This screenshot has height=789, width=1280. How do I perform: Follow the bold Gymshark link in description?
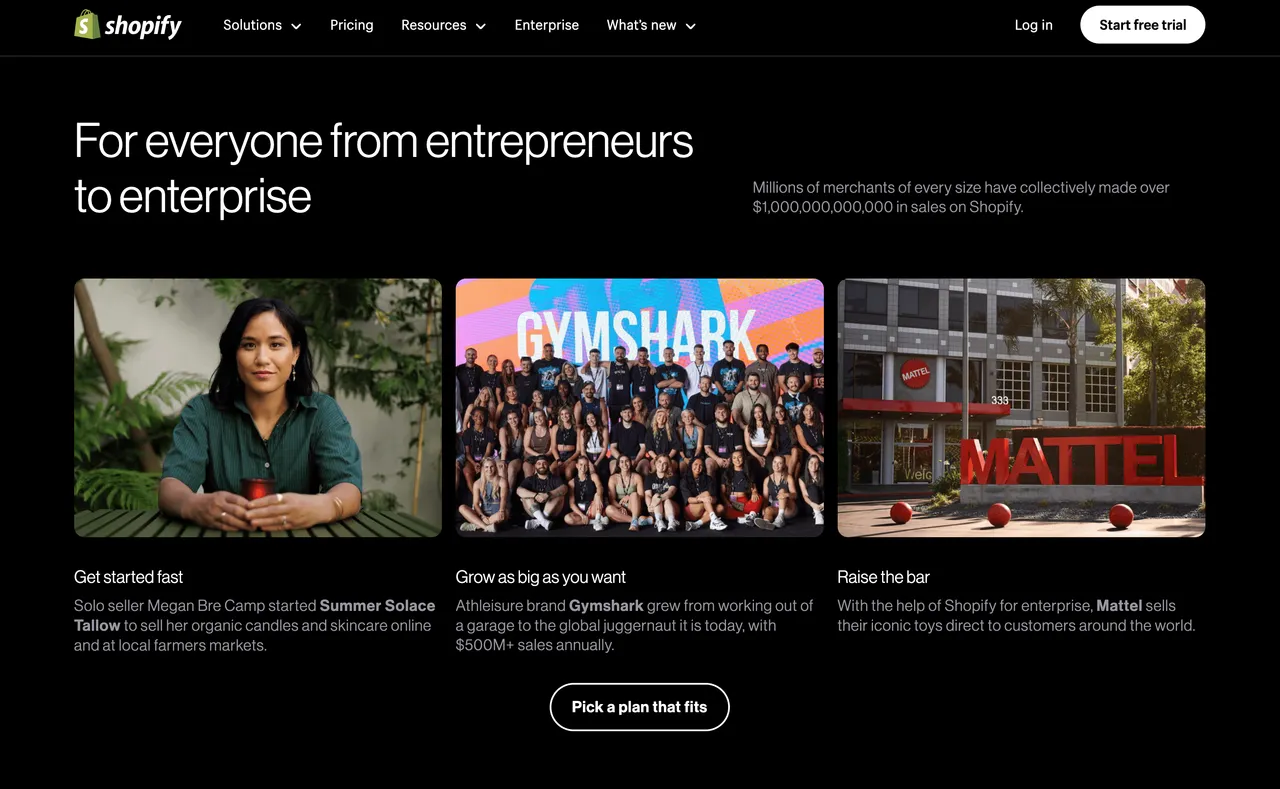[606, 606]
